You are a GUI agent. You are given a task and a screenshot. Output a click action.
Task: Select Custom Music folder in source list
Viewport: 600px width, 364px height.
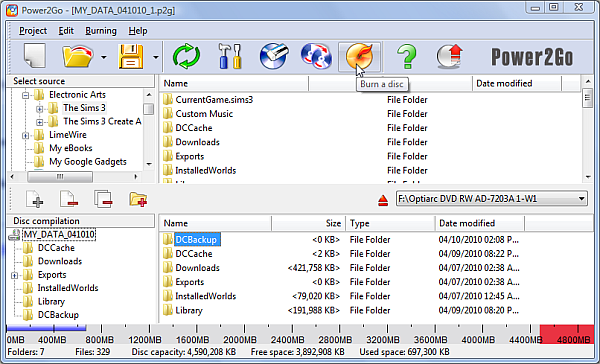click(x=204, y=114)
